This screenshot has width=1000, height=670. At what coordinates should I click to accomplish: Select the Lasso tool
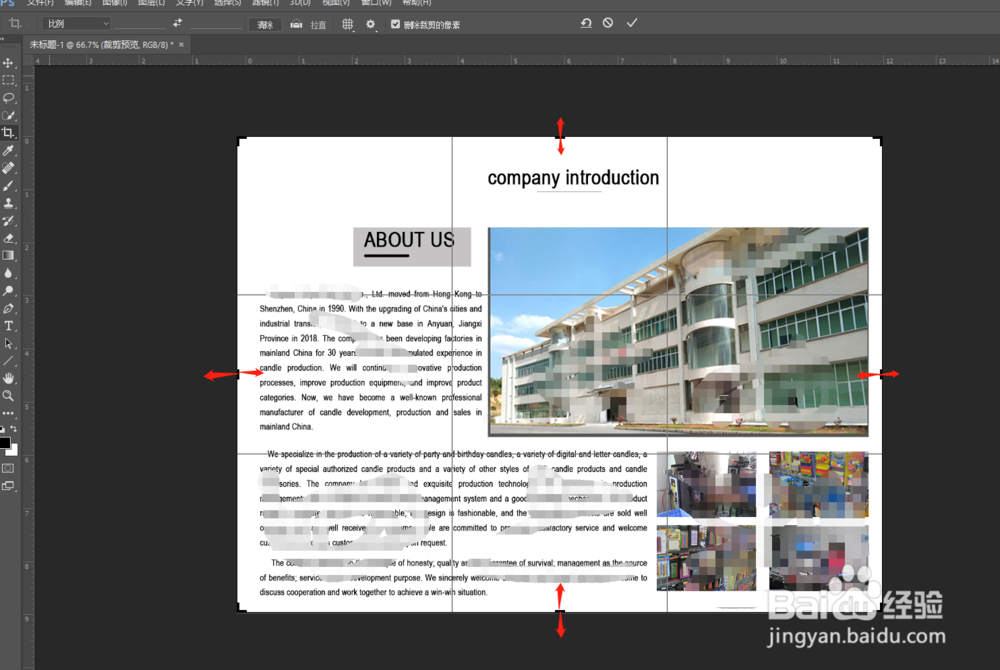coord(8,98)
